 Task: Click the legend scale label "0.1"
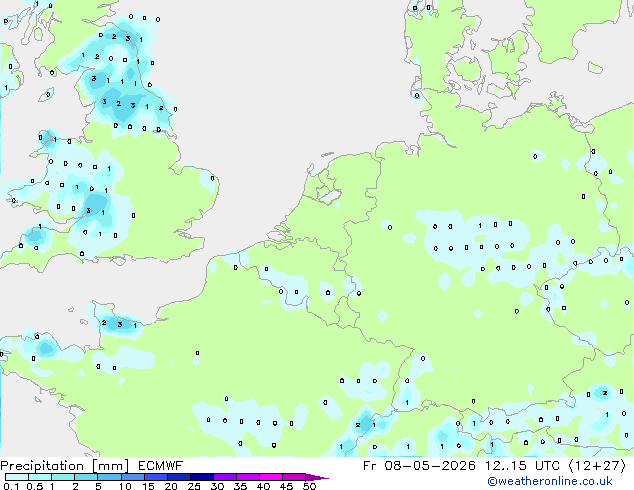click(11, 486)
